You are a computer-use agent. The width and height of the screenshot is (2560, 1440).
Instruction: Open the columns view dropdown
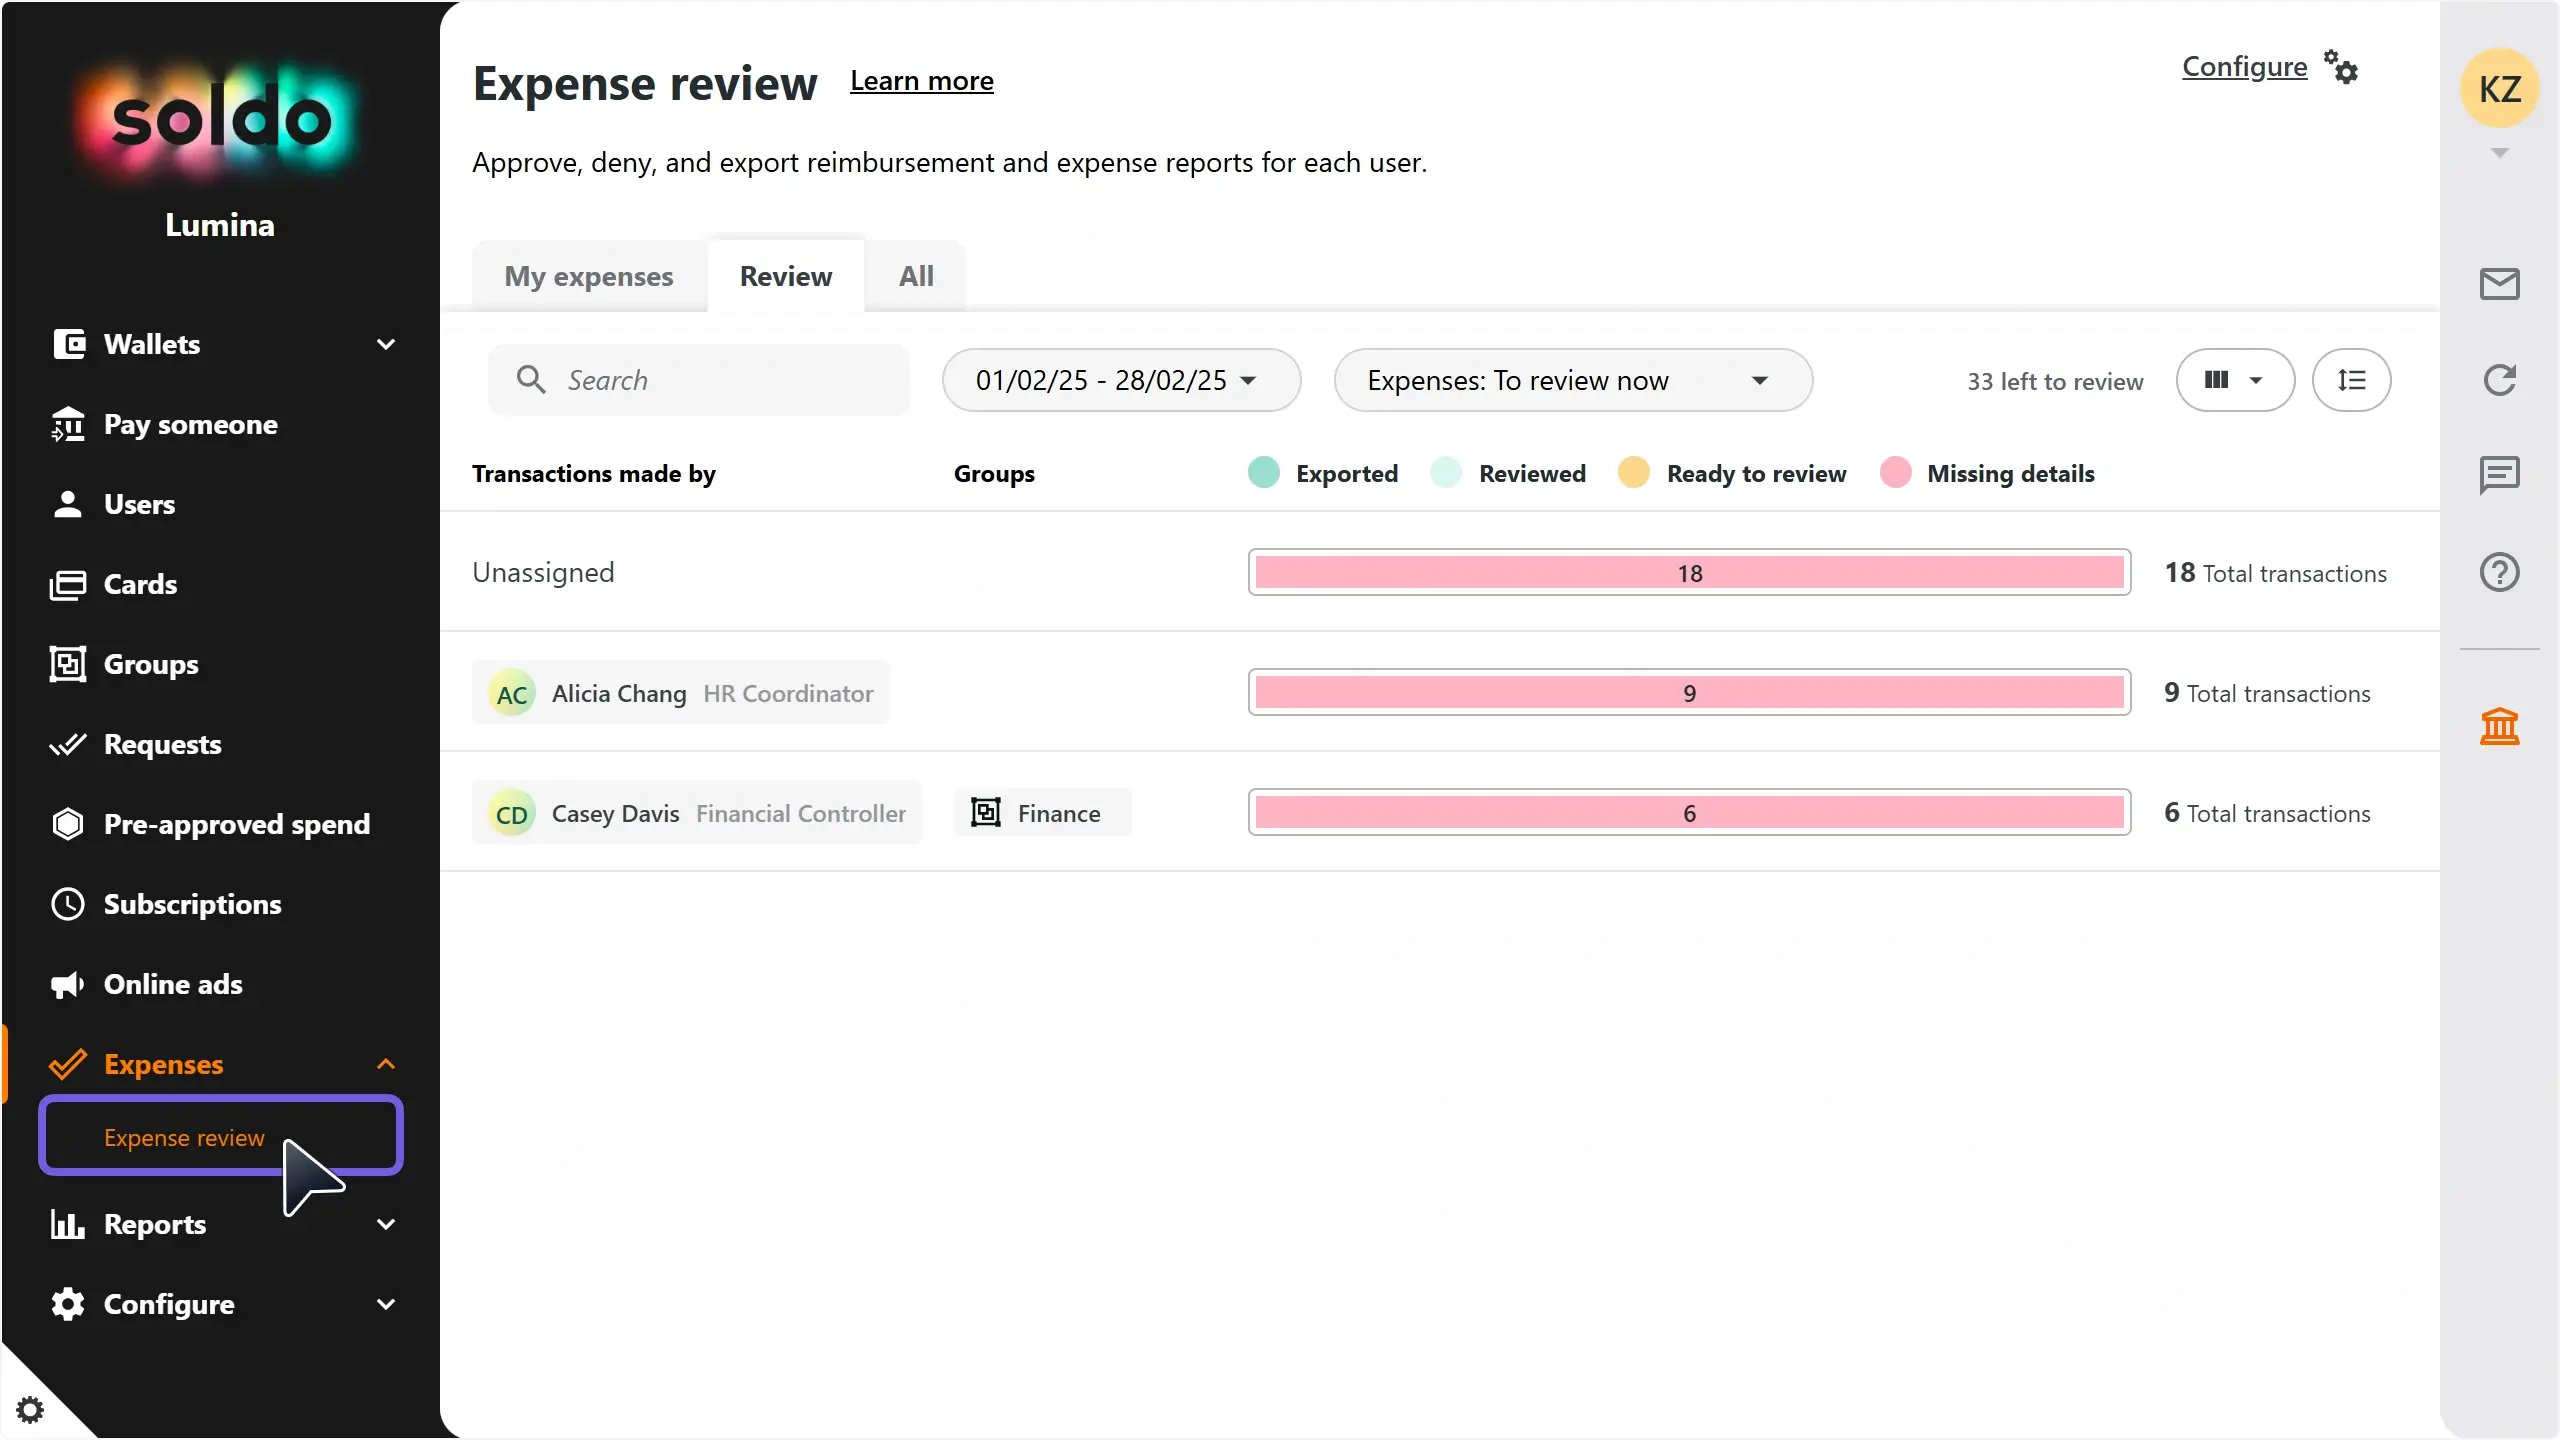[x=2234, y=380]
